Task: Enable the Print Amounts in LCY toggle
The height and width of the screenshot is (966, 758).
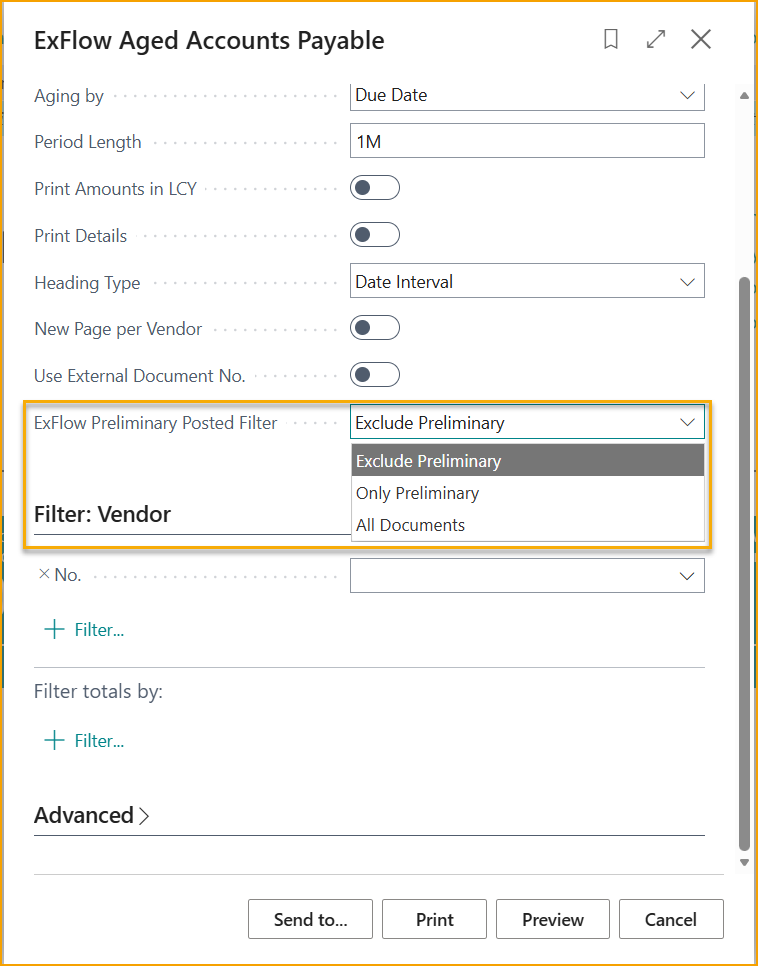Action: pyautogui.click(x=375, y=187)
